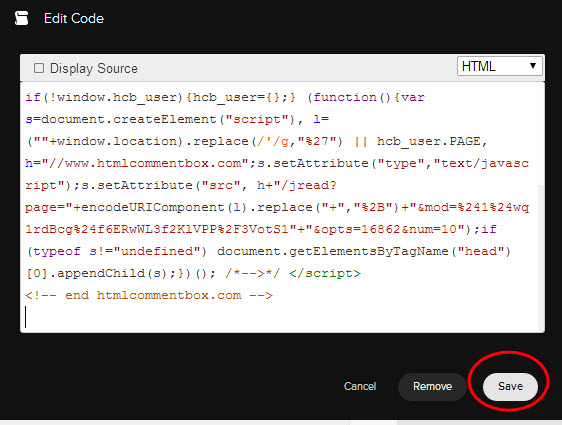Click the Squarespace logo icon
The width and height of the screenshot is (562, 425).
click(22, 18)
